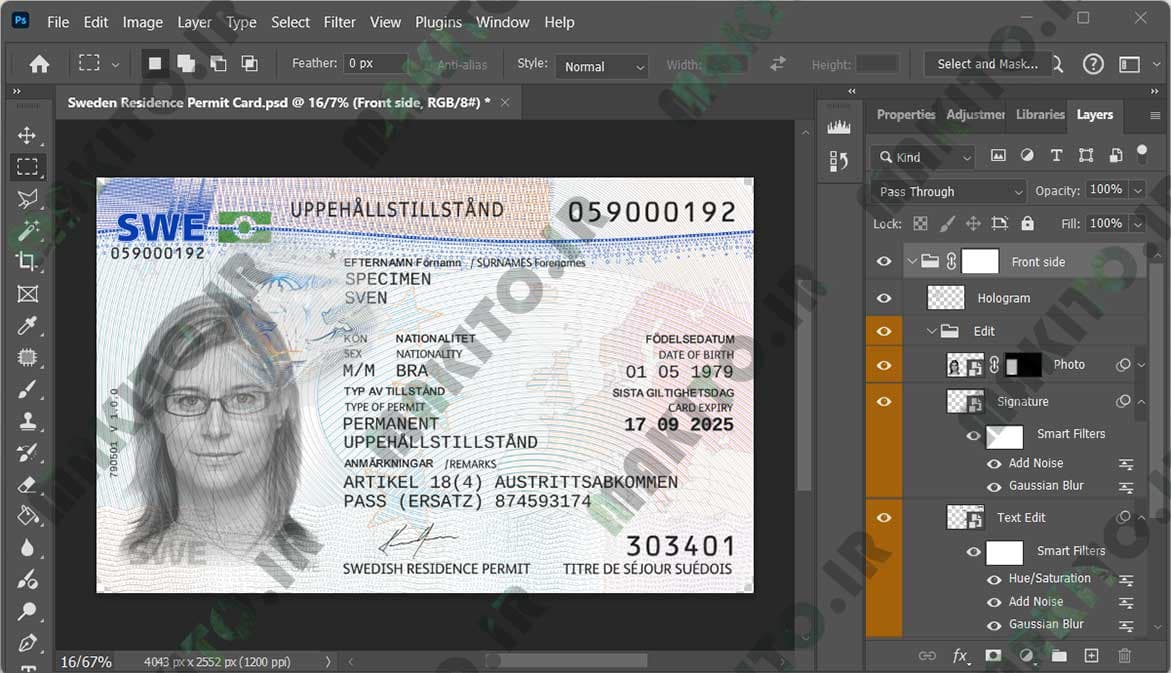Open the Fill value dropdown arrow
Screen dimensions: 1171x673
(x=1137, y=223)
